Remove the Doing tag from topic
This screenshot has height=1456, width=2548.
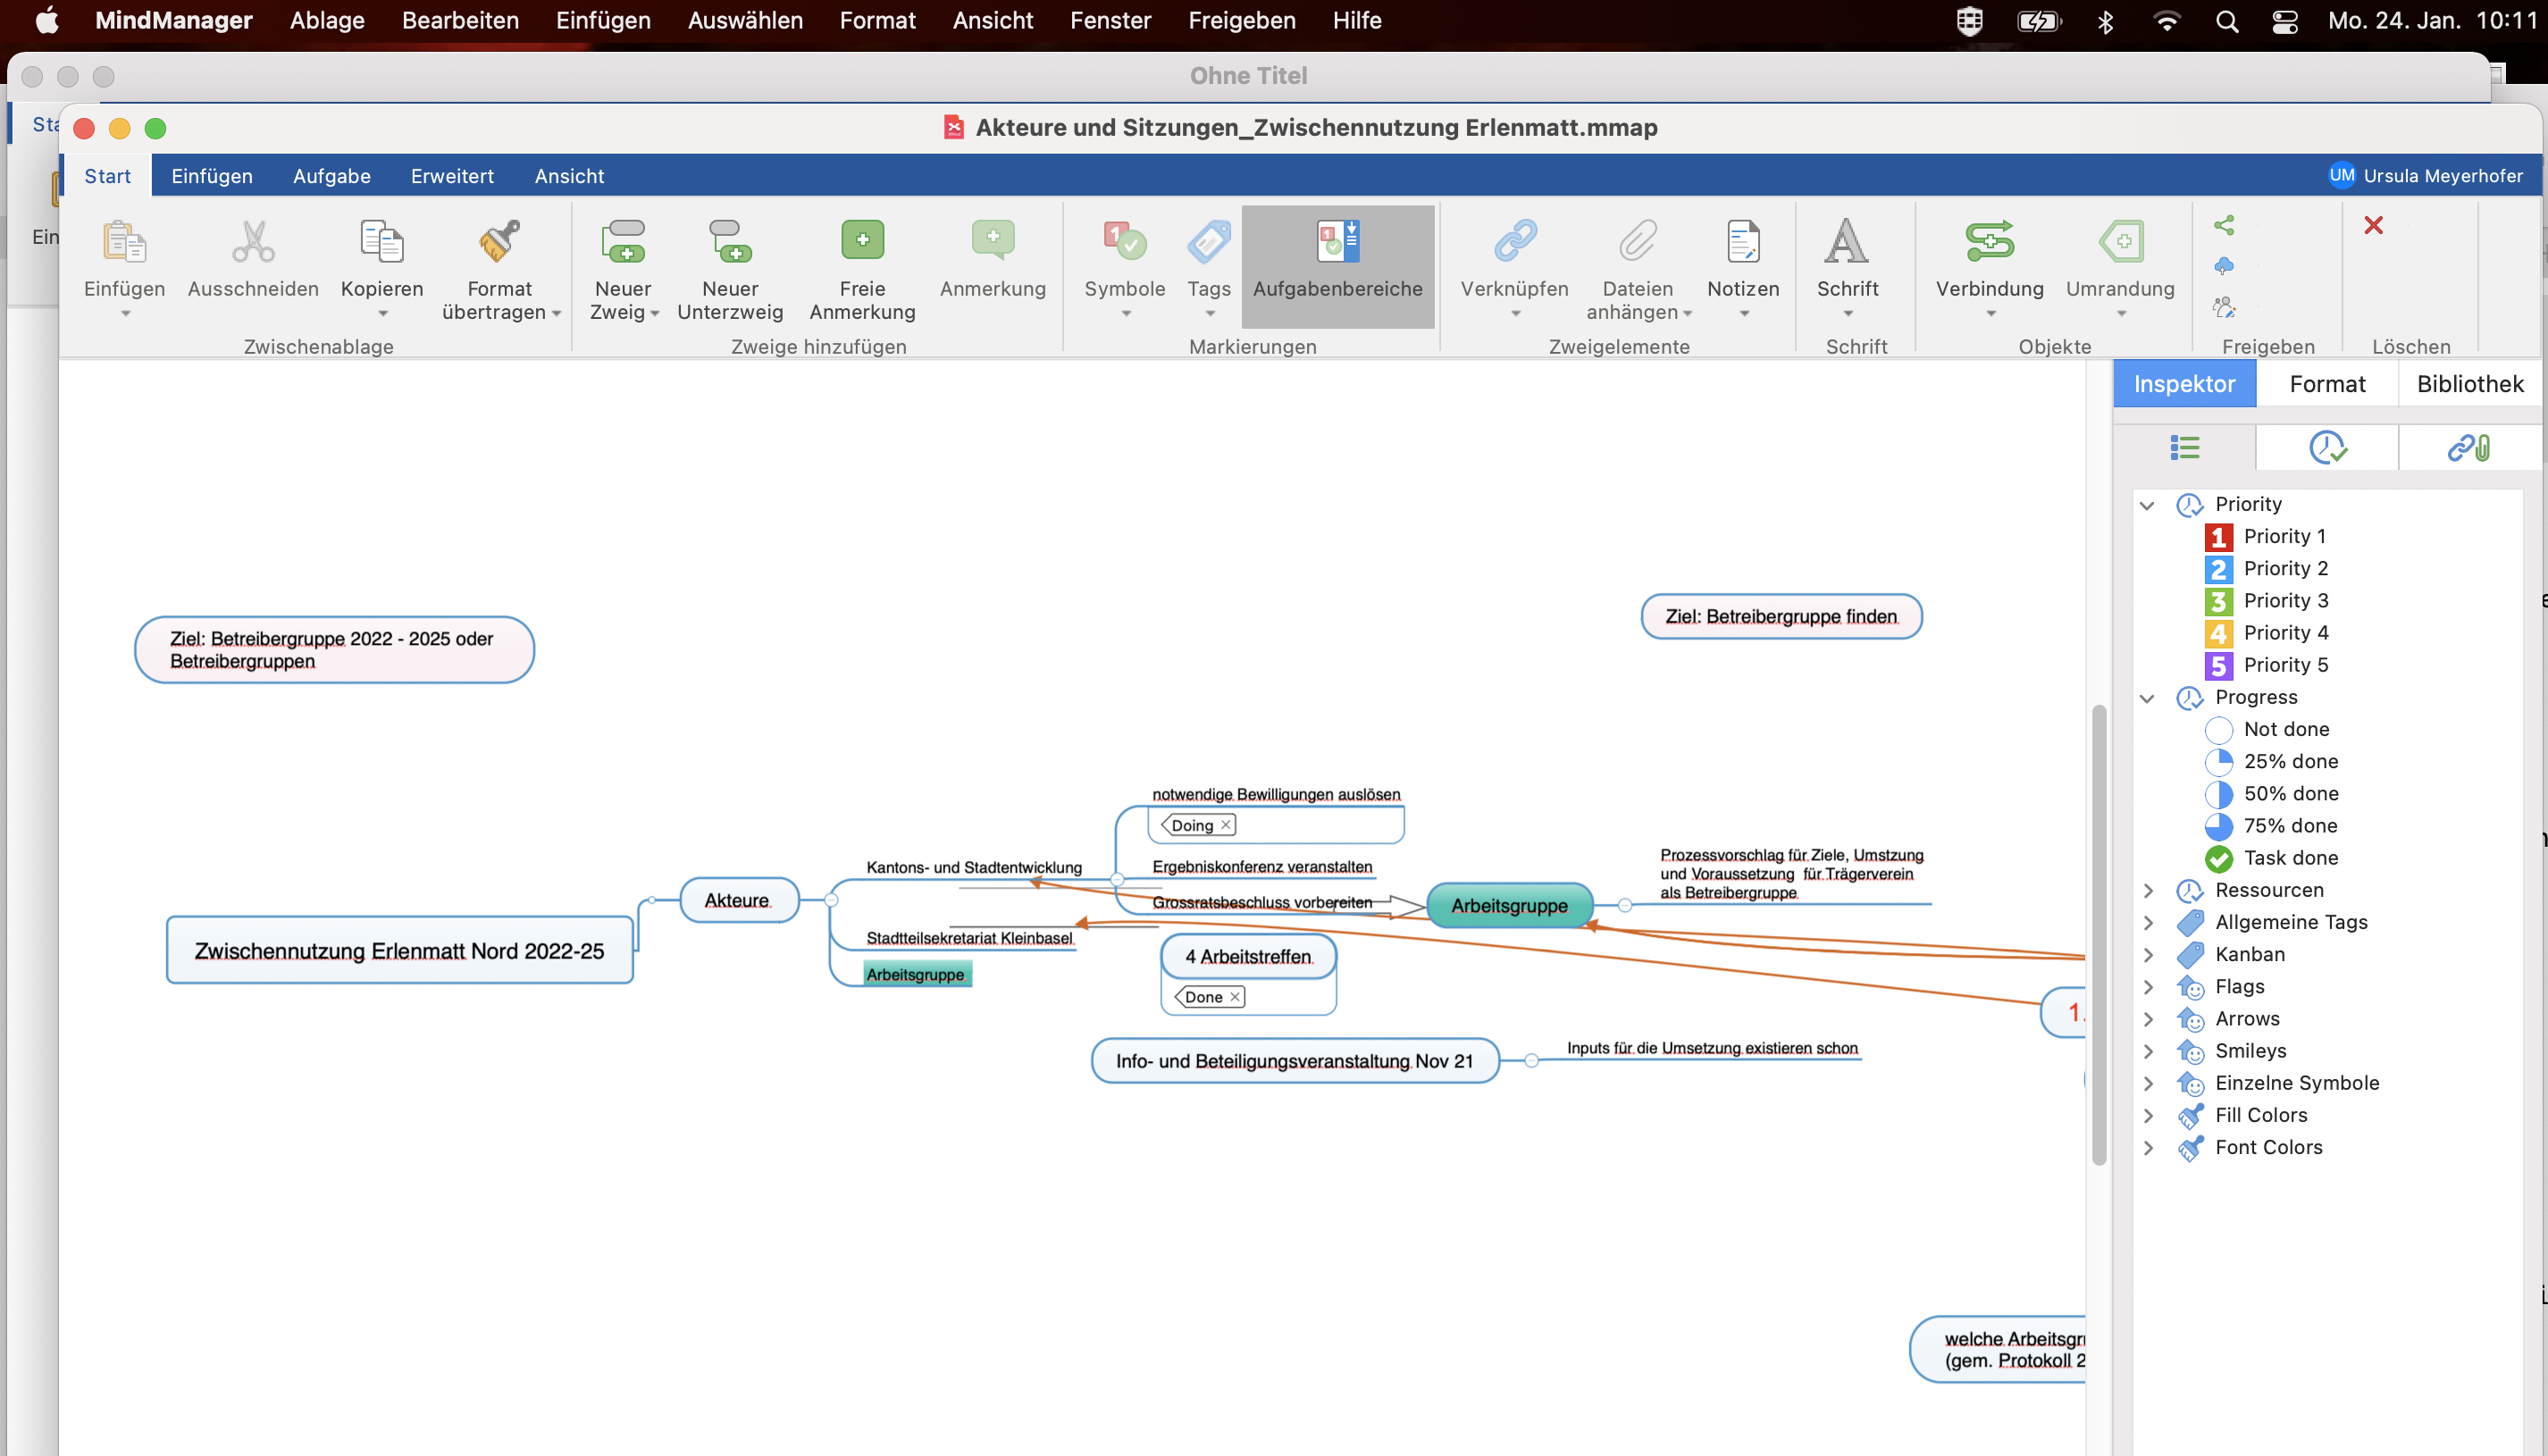[x=1225, y=825]
